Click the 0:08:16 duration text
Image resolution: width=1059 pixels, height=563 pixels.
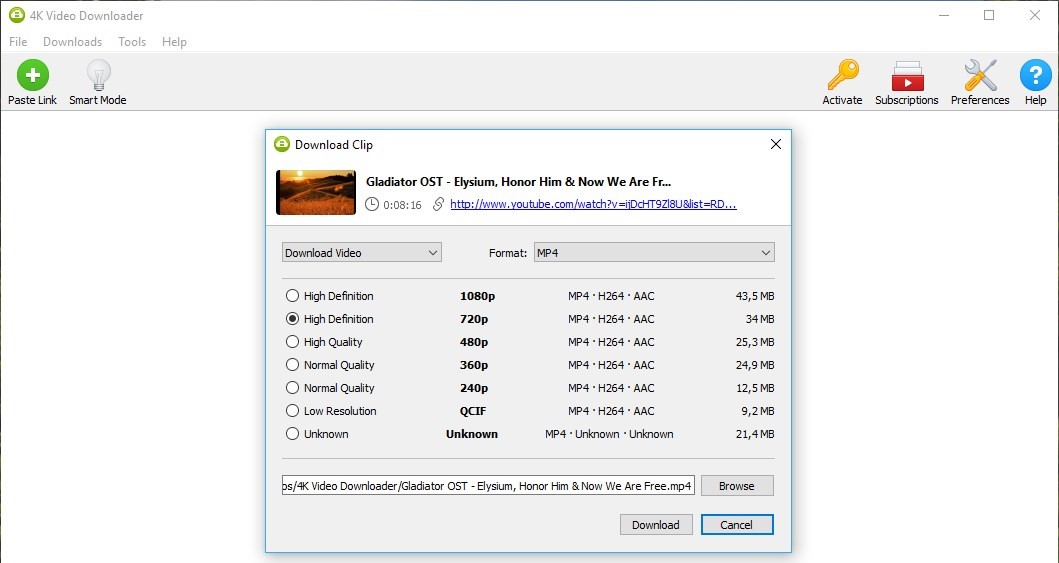402,205
